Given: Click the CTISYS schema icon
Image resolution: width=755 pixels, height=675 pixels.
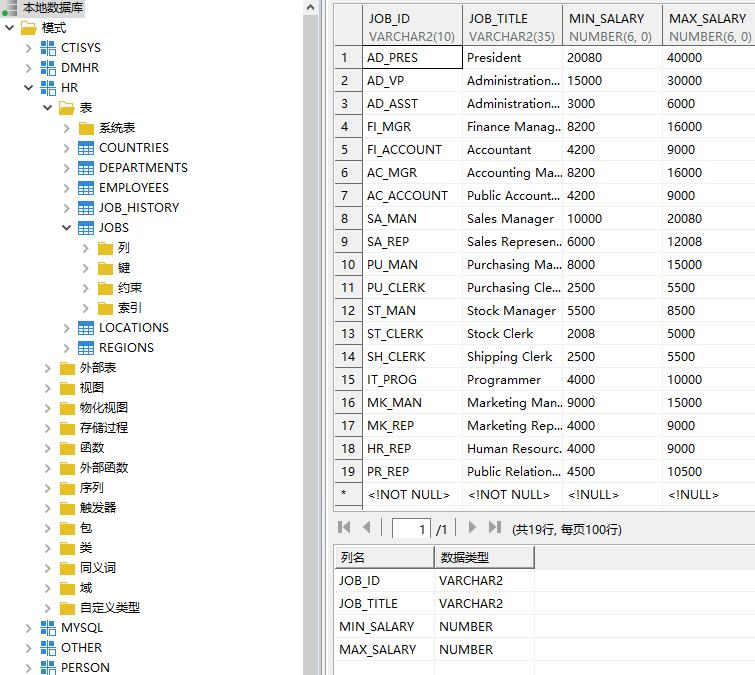Looking at the screenshot, I should pyautogui.click(x=48, y=48).
